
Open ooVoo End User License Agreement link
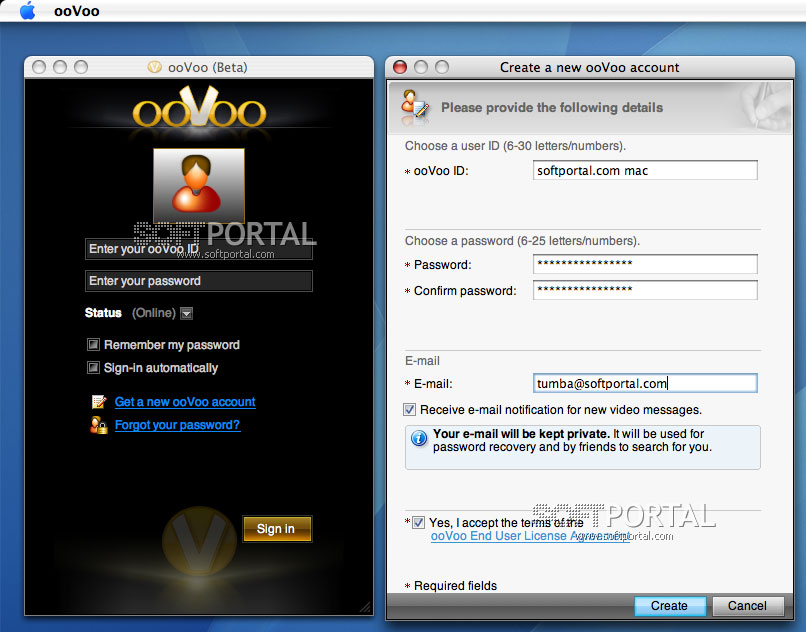530,536
